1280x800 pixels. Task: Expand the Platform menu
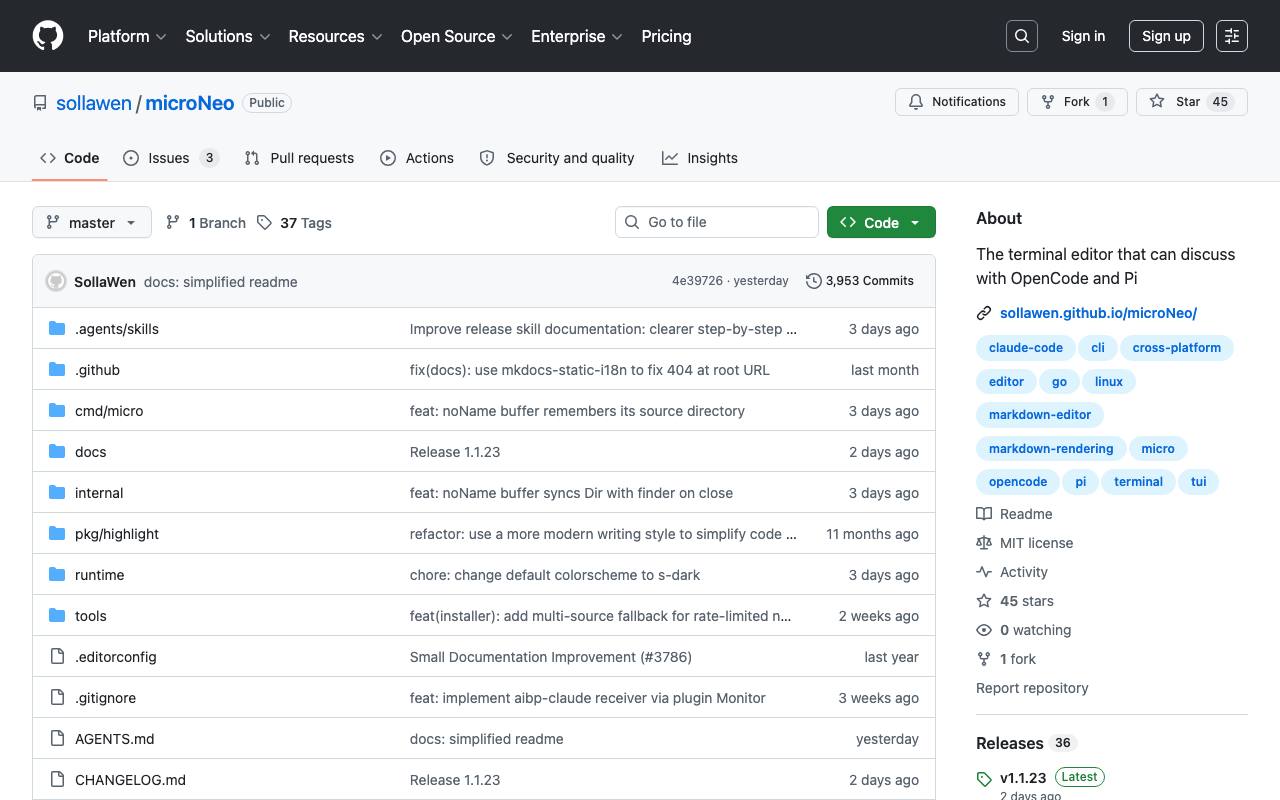click(x=127, y=36)
